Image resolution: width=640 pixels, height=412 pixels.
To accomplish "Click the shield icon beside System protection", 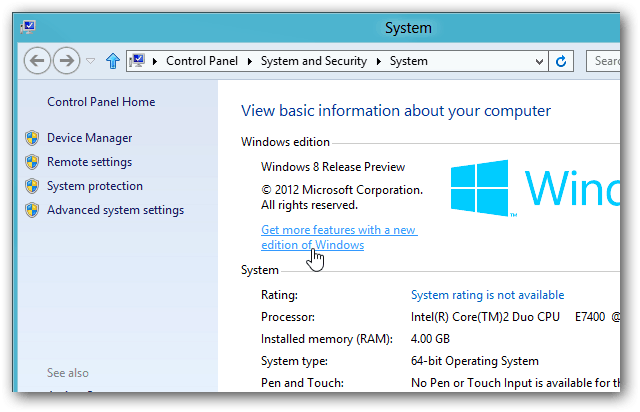I will [x=32, y=186].
